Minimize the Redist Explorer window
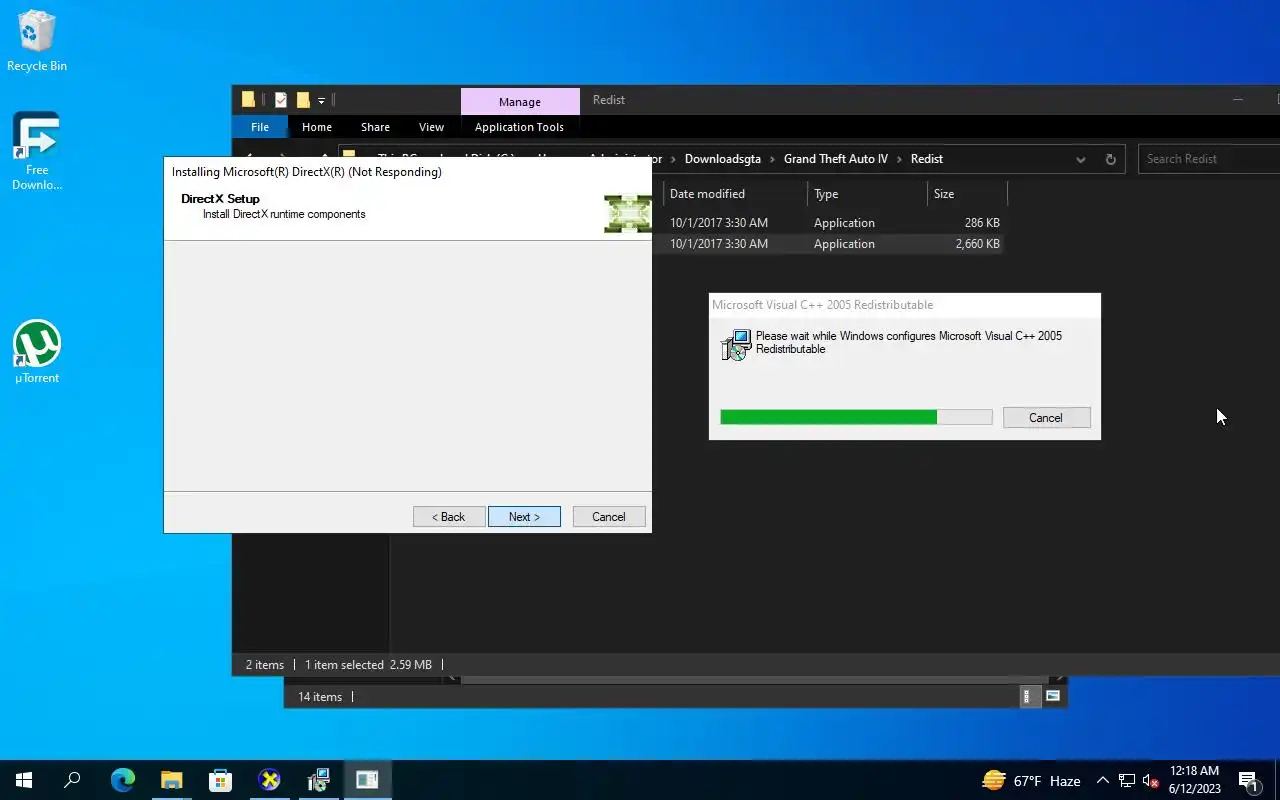The width and height of the screenshot is (1280, 800). point(1238,100)
